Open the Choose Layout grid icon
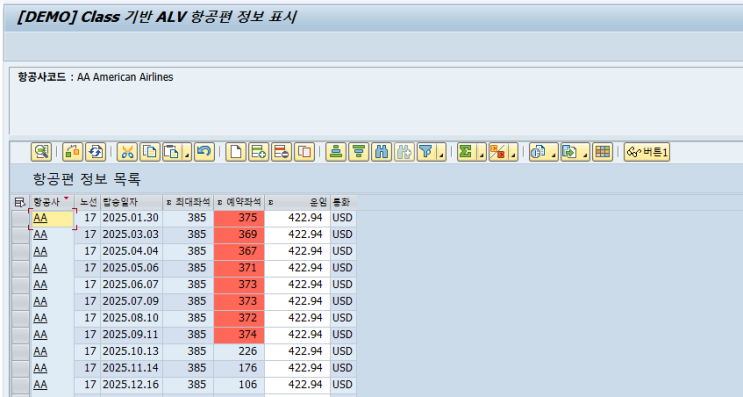This screenshot has width=743, height=397. click(603, 152)
